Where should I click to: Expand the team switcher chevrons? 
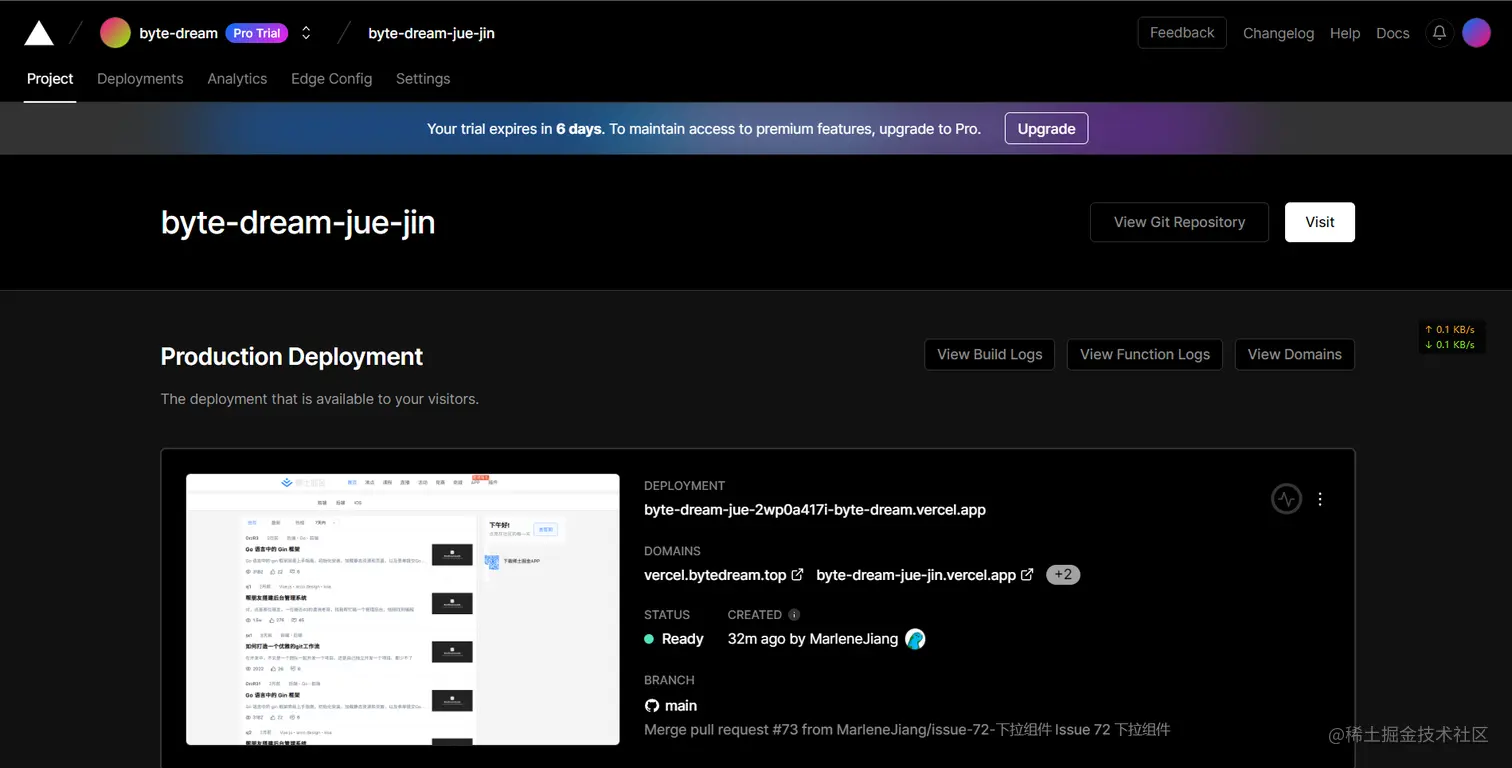306,33
